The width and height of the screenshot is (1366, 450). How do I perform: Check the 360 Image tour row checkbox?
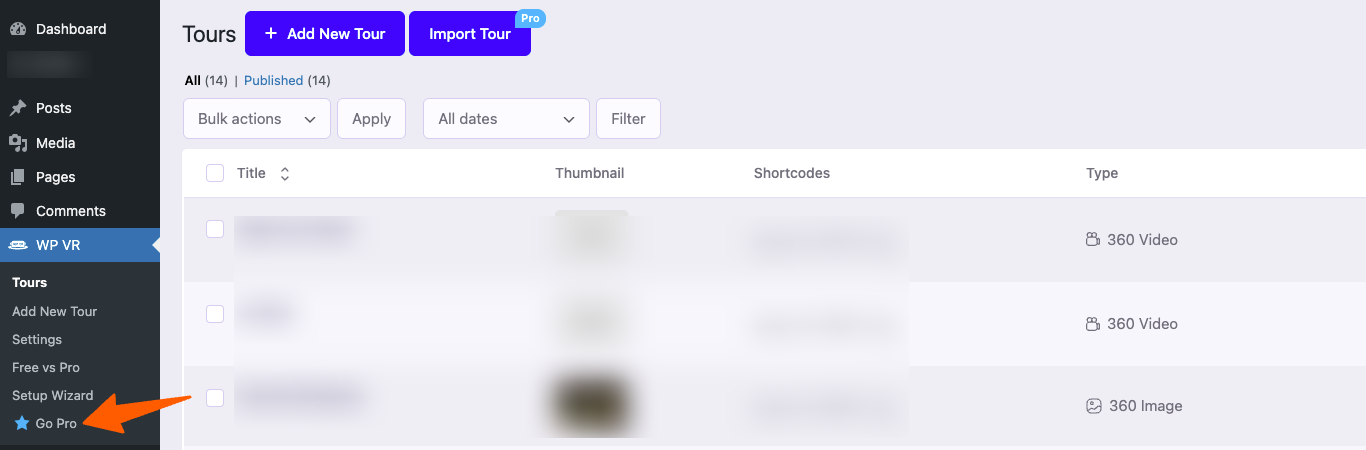215,398
